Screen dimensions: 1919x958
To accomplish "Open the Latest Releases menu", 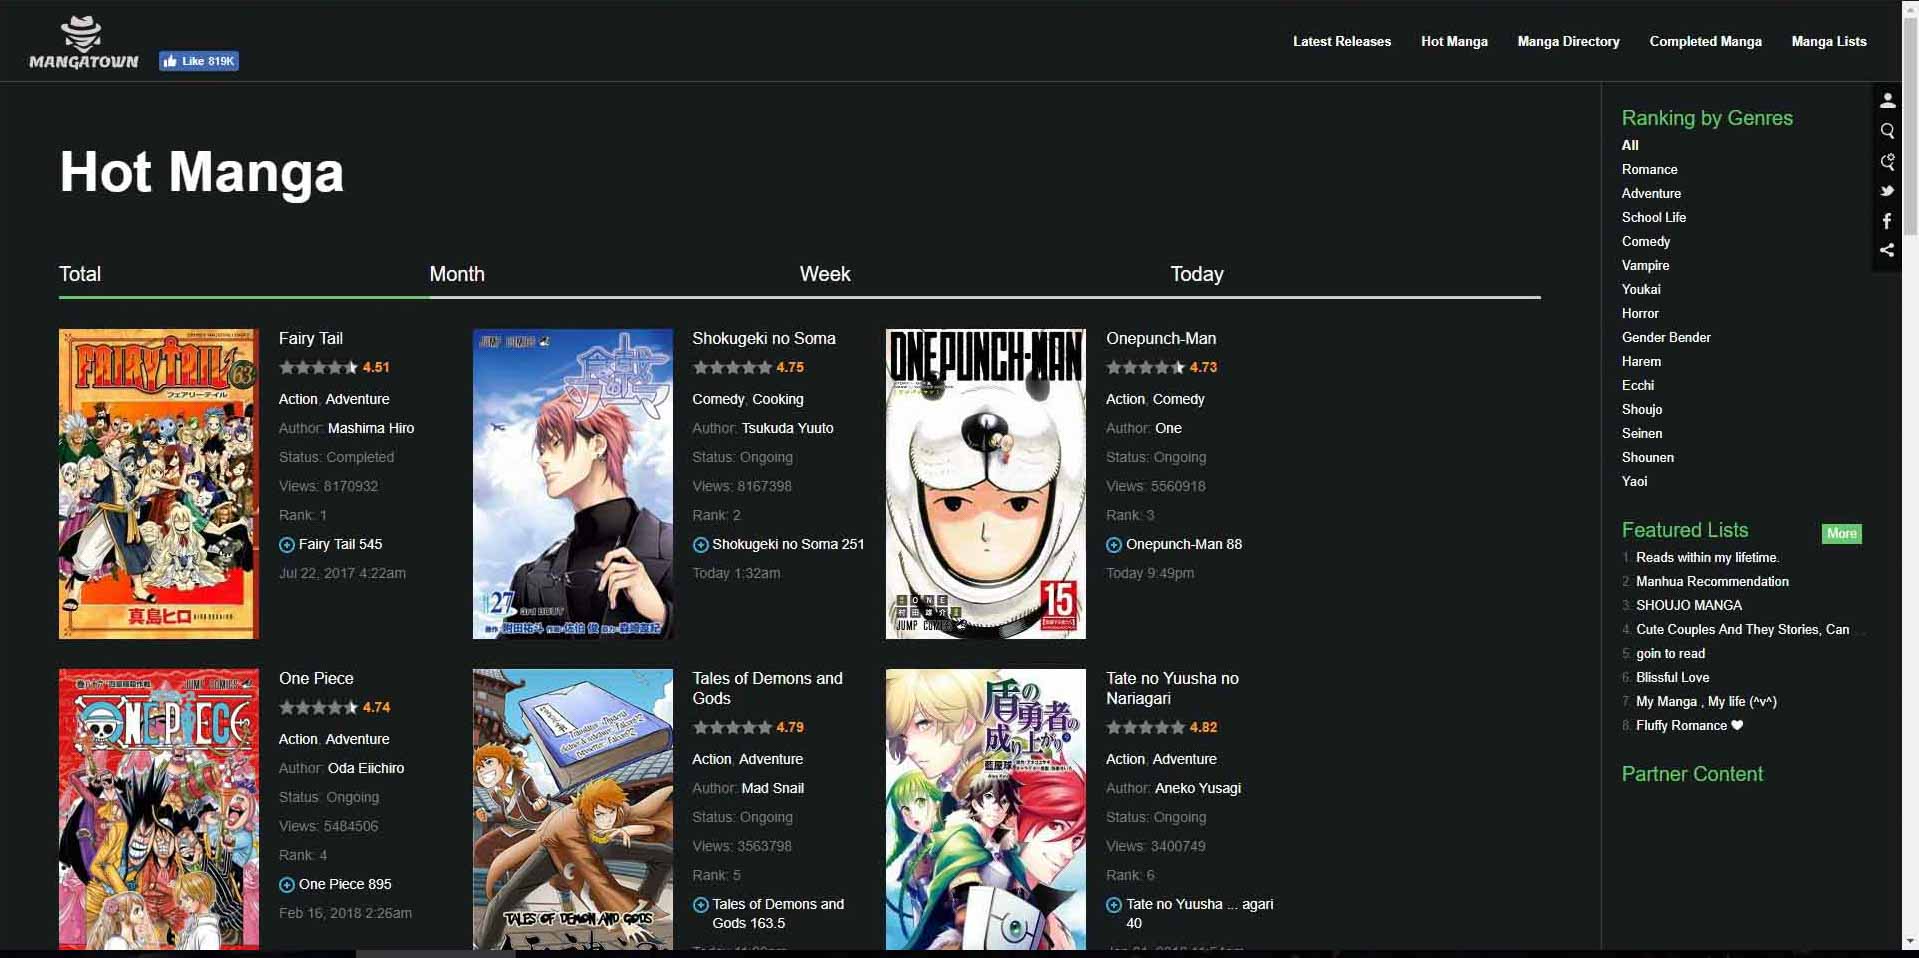I will [1341, 42].
